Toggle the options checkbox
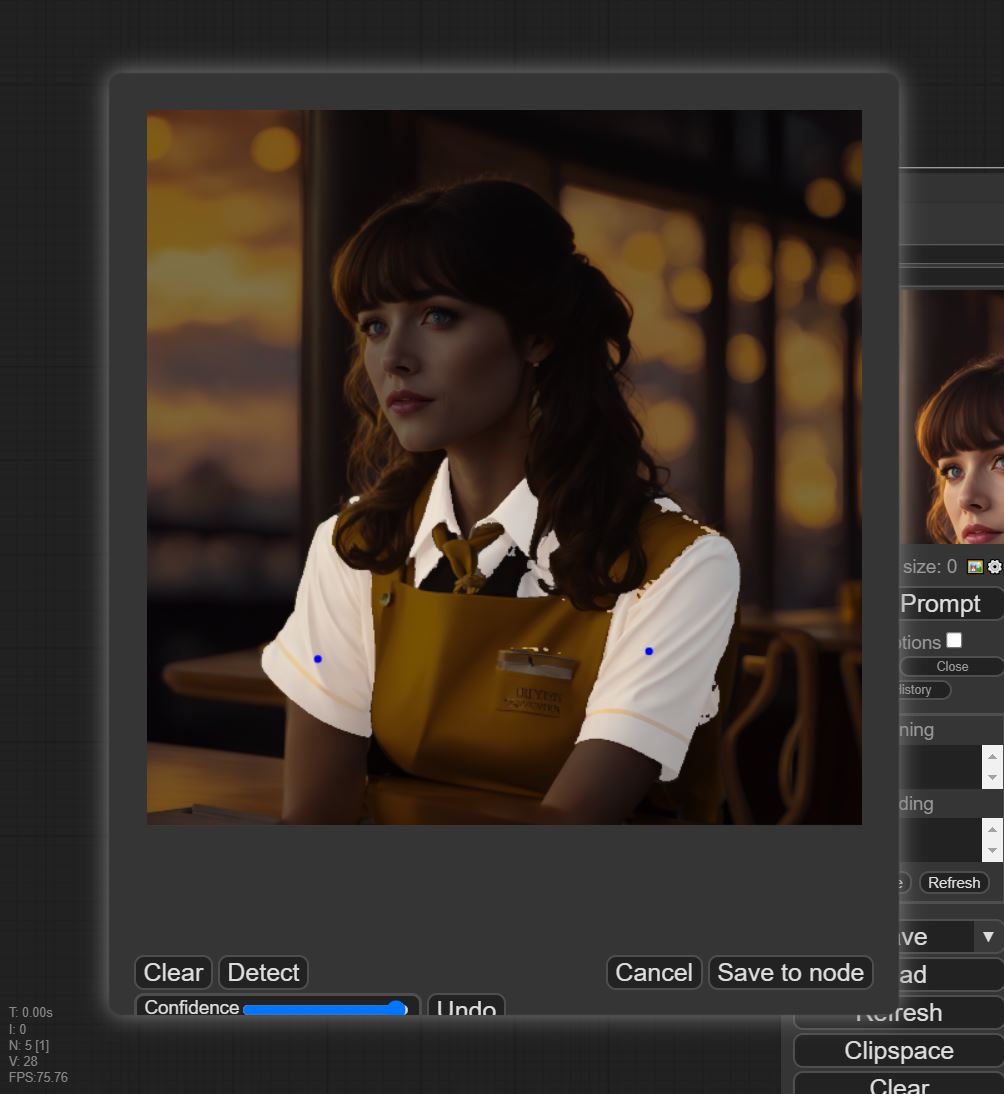This screenshot has height=1094, width=1004. point(954,640)
